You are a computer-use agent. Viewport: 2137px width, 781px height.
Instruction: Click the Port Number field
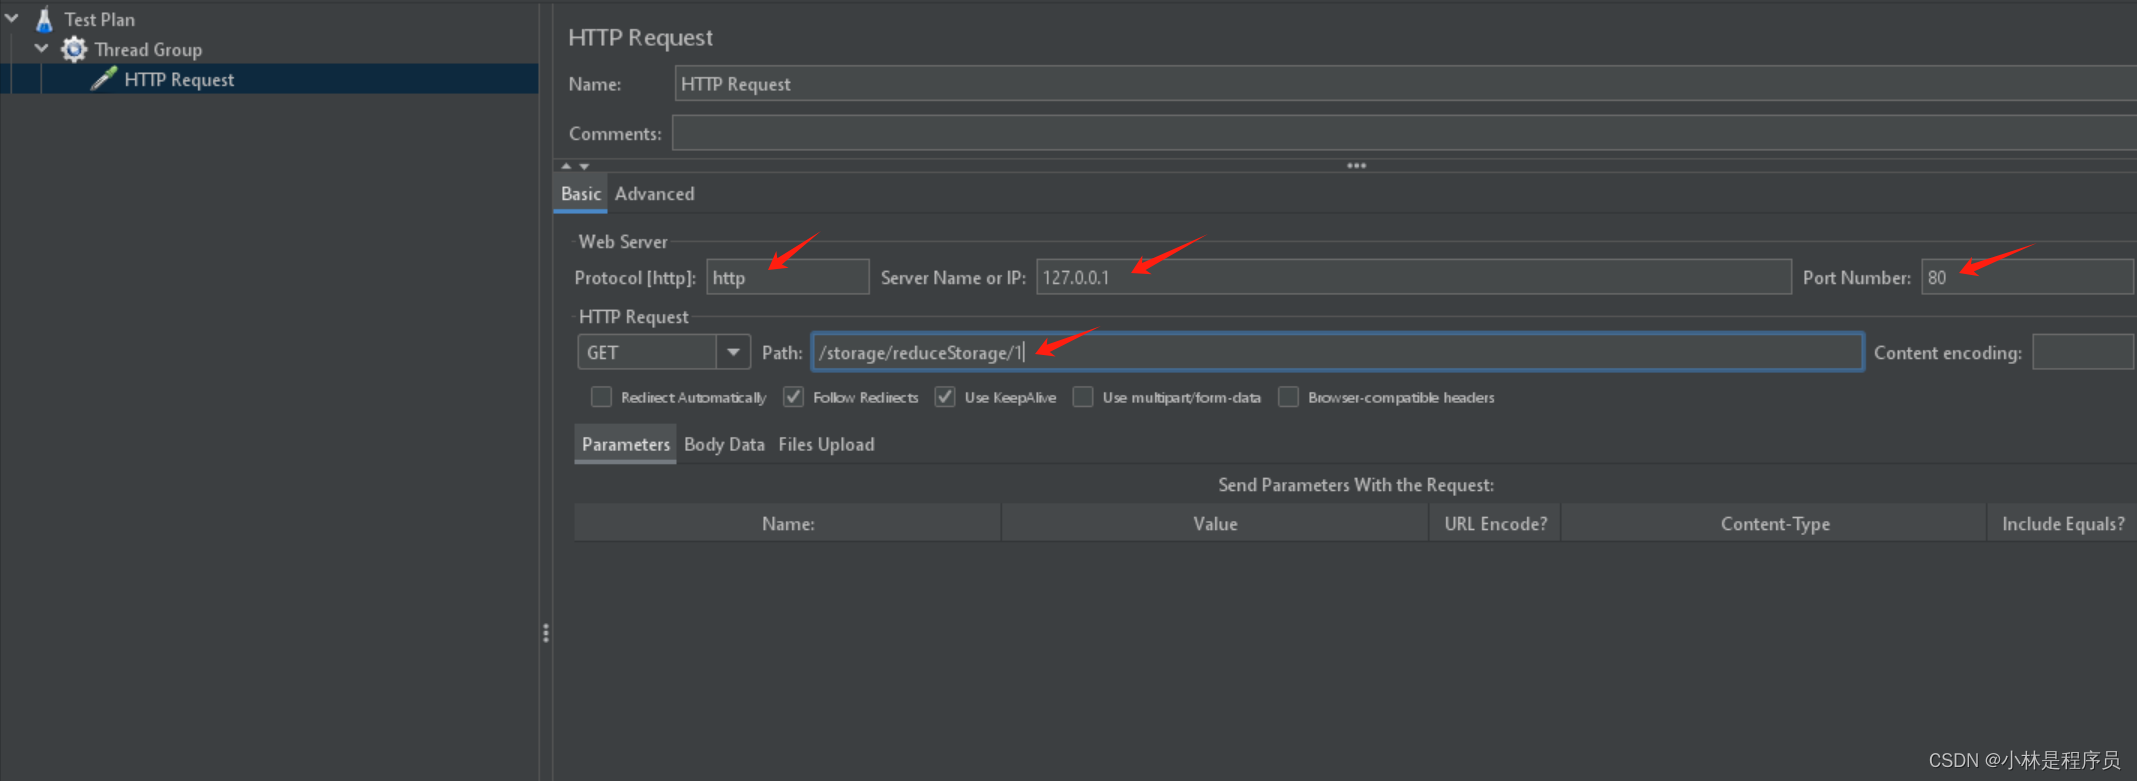click(x=2028, y=277)
